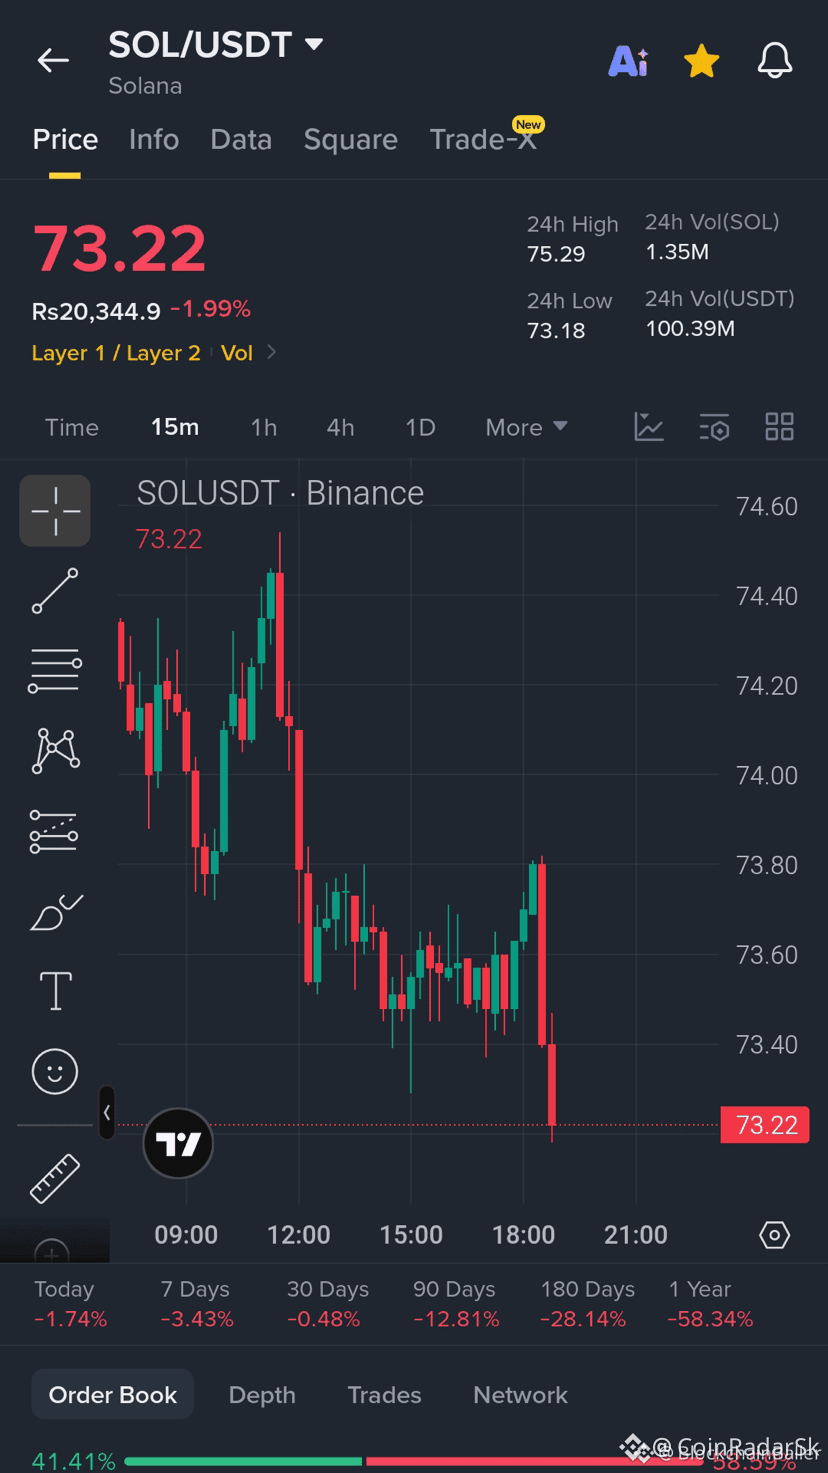Open price alerts bell icon

click(775, 61)
